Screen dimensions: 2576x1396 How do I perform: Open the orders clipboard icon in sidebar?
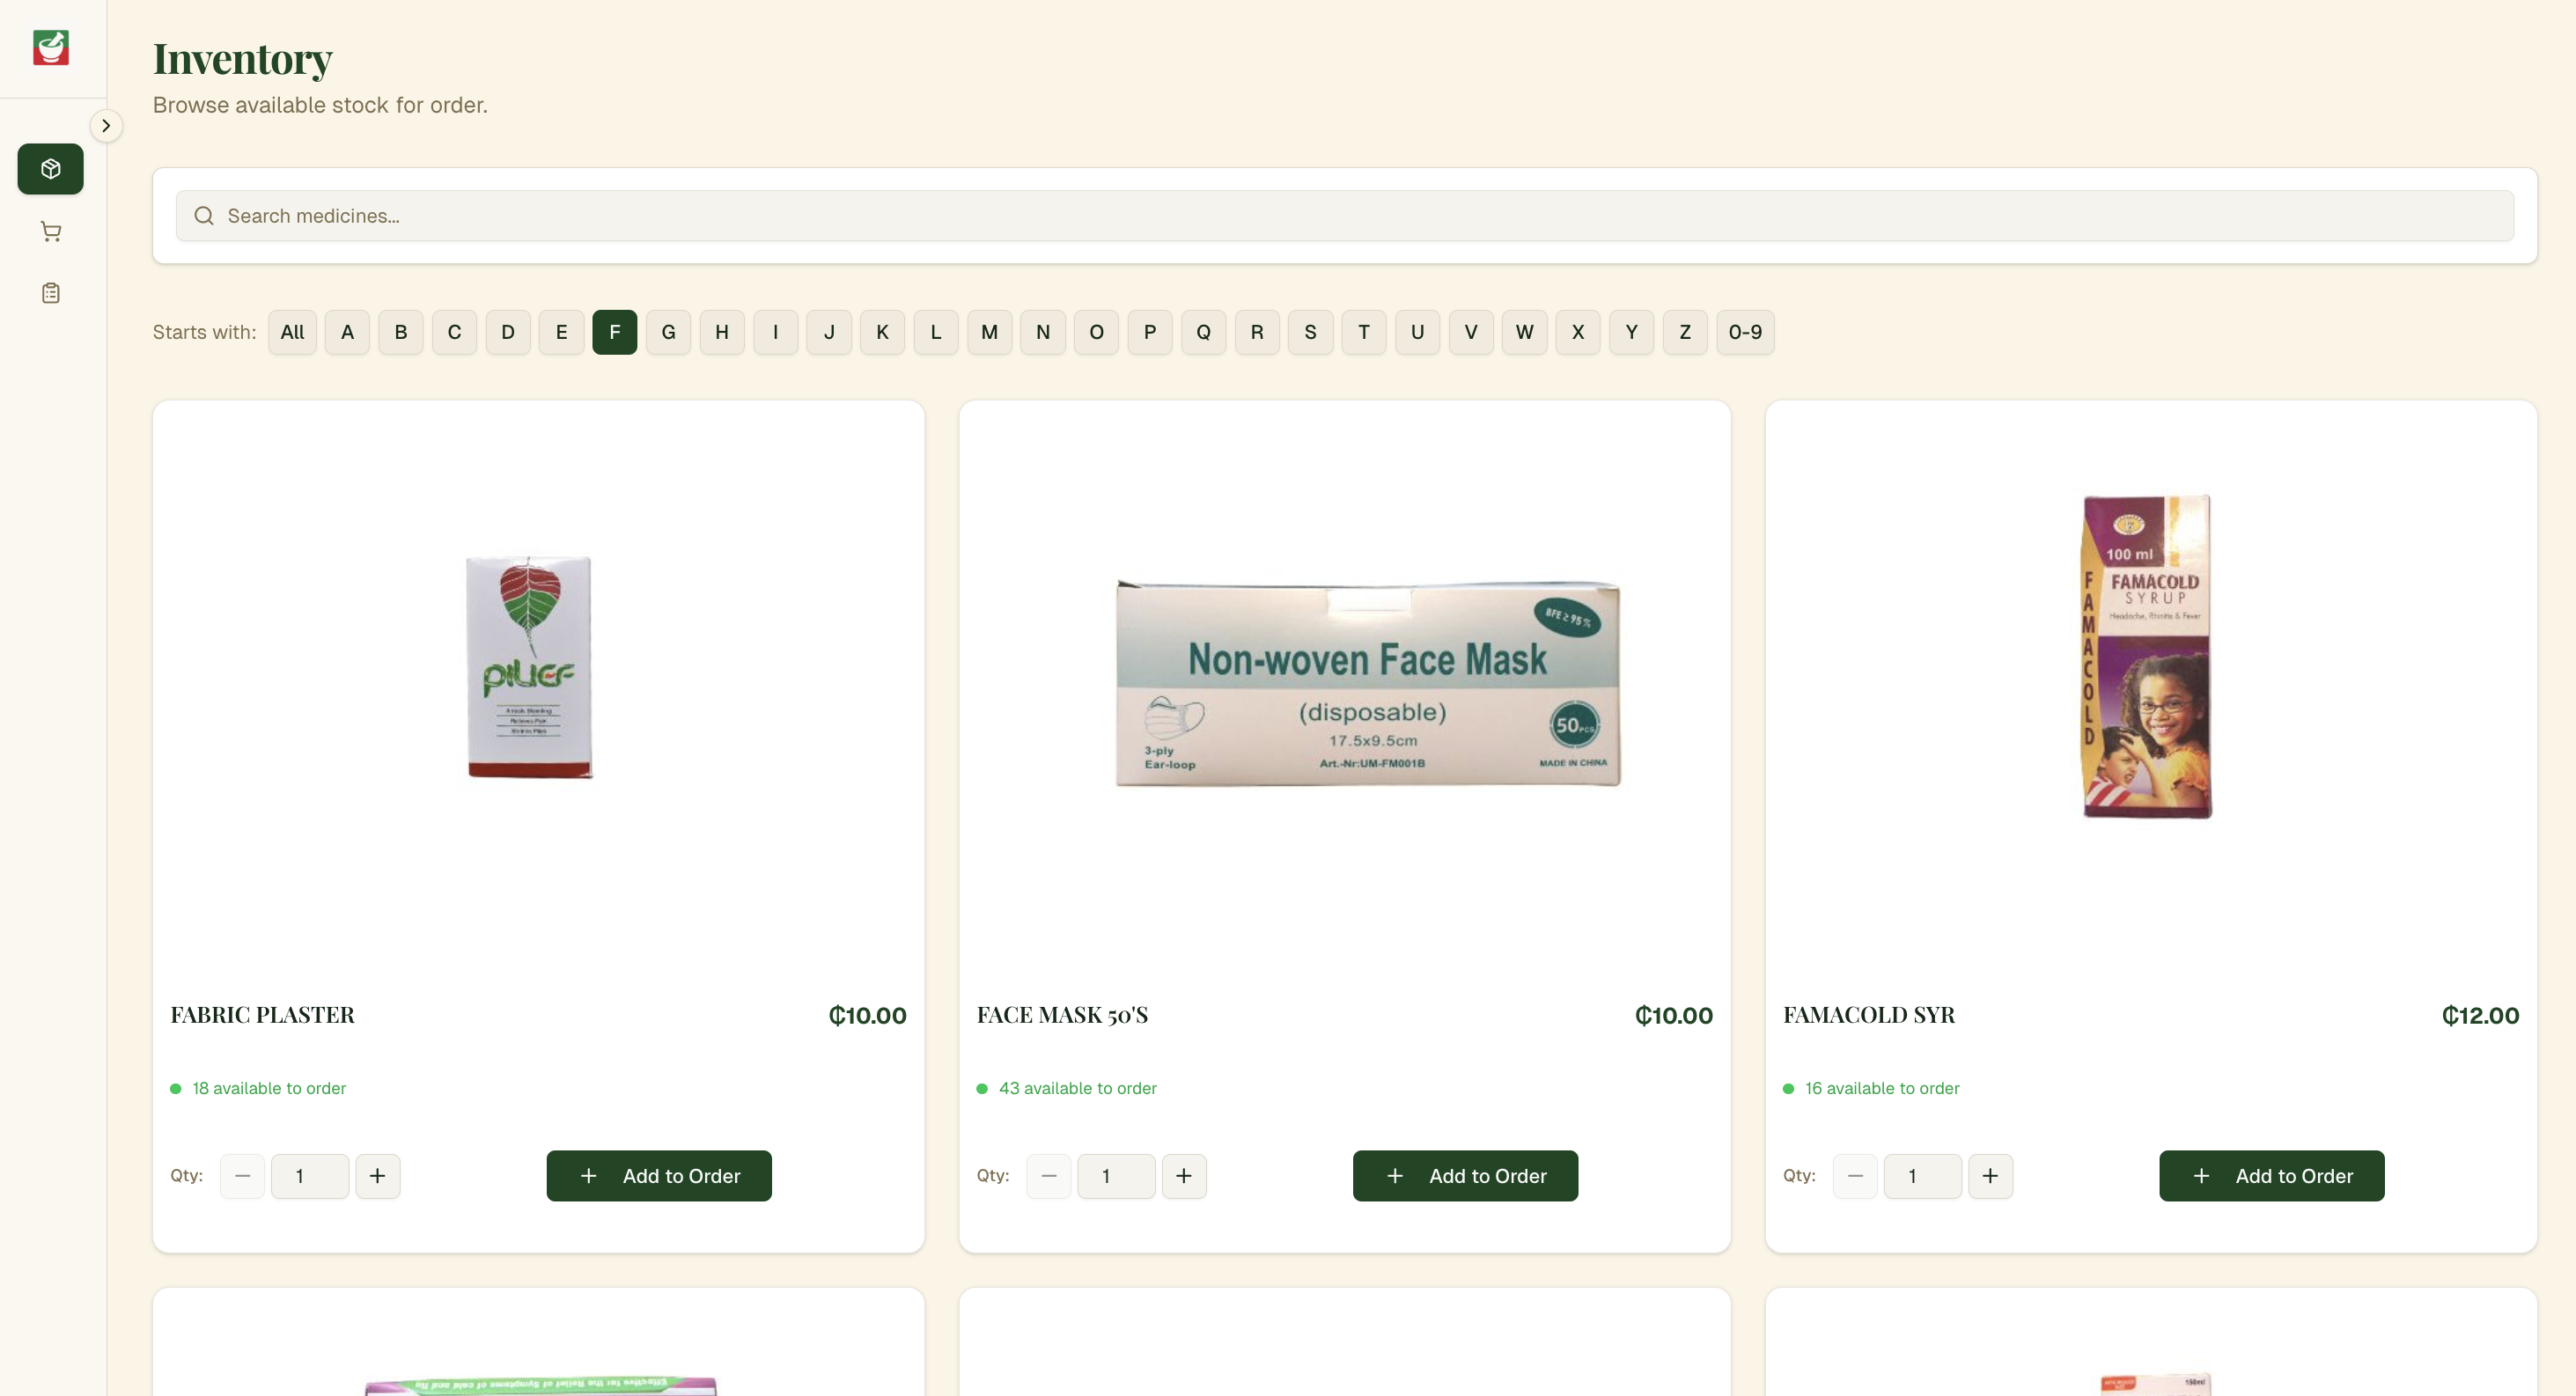coord(50,293)
